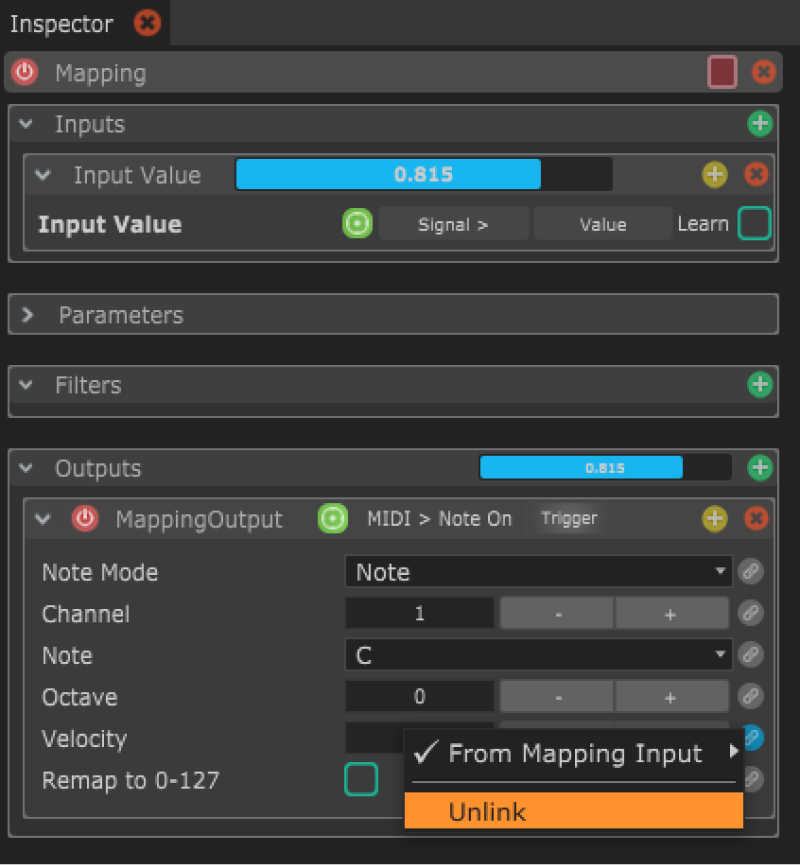Click the green add Output plus icon
Image resolution: width=800 pixels, height=865 pixels.
coord(760,467)
